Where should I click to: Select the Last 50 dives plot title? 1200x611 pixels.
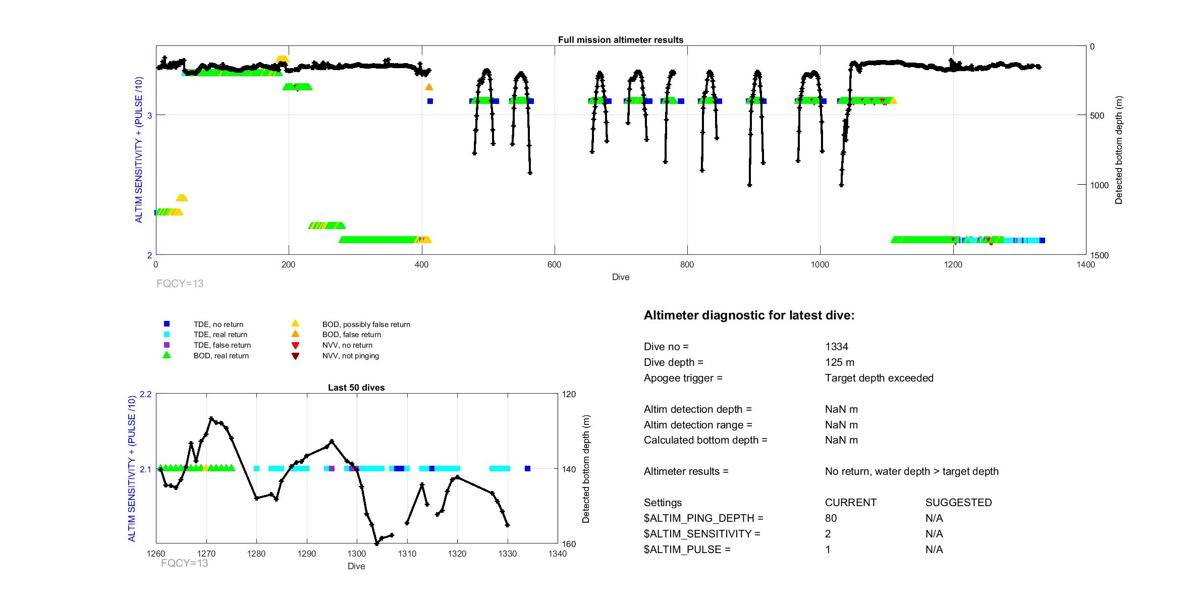(x=357, y=387)
